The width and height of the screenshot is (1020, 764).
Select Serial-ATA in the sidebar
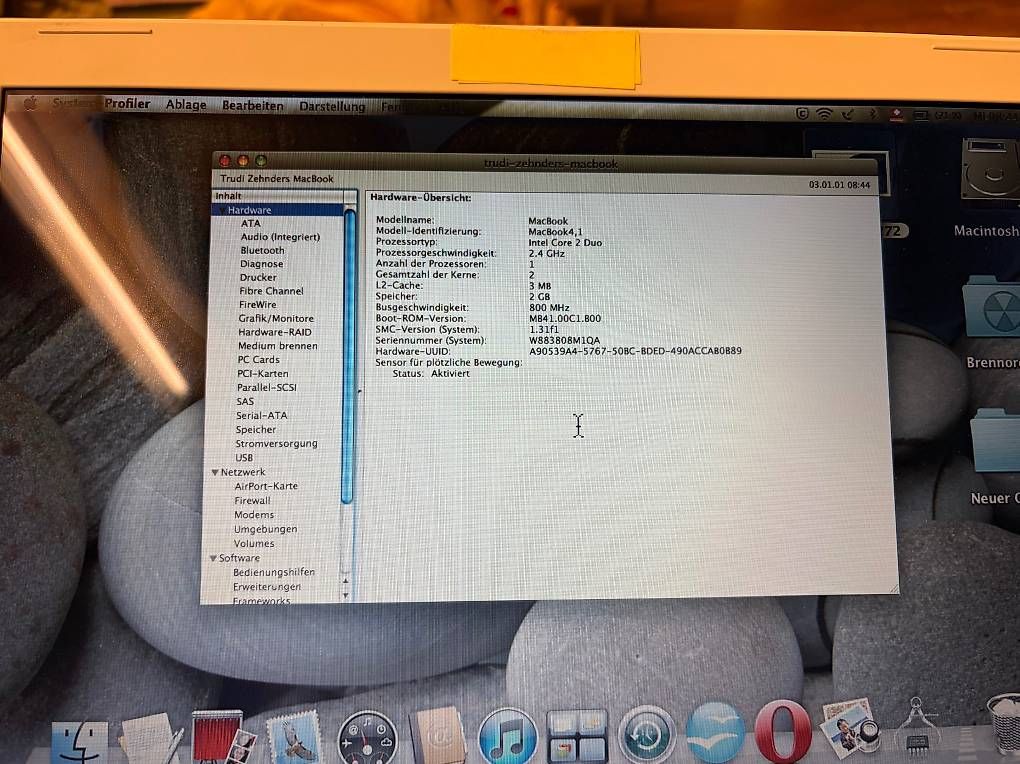pos(262,416)
